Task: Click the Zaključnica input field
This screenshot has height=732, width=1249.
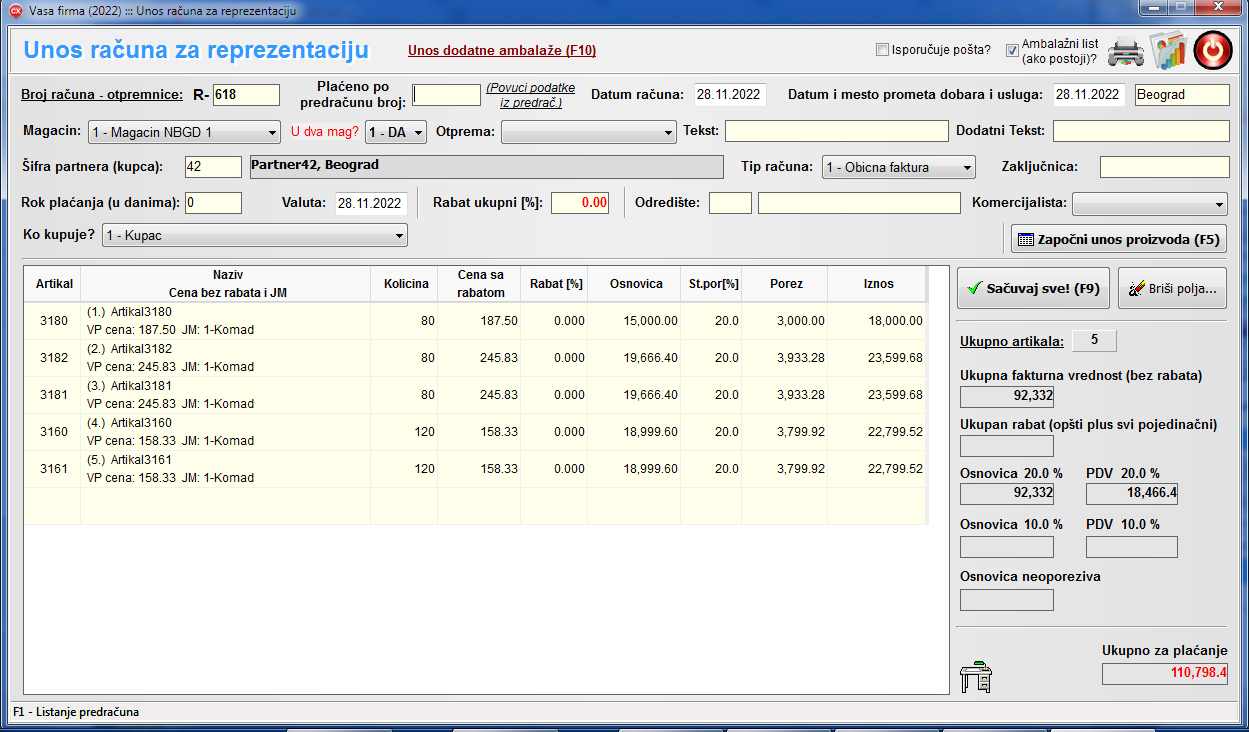Action: (1164, 167)
